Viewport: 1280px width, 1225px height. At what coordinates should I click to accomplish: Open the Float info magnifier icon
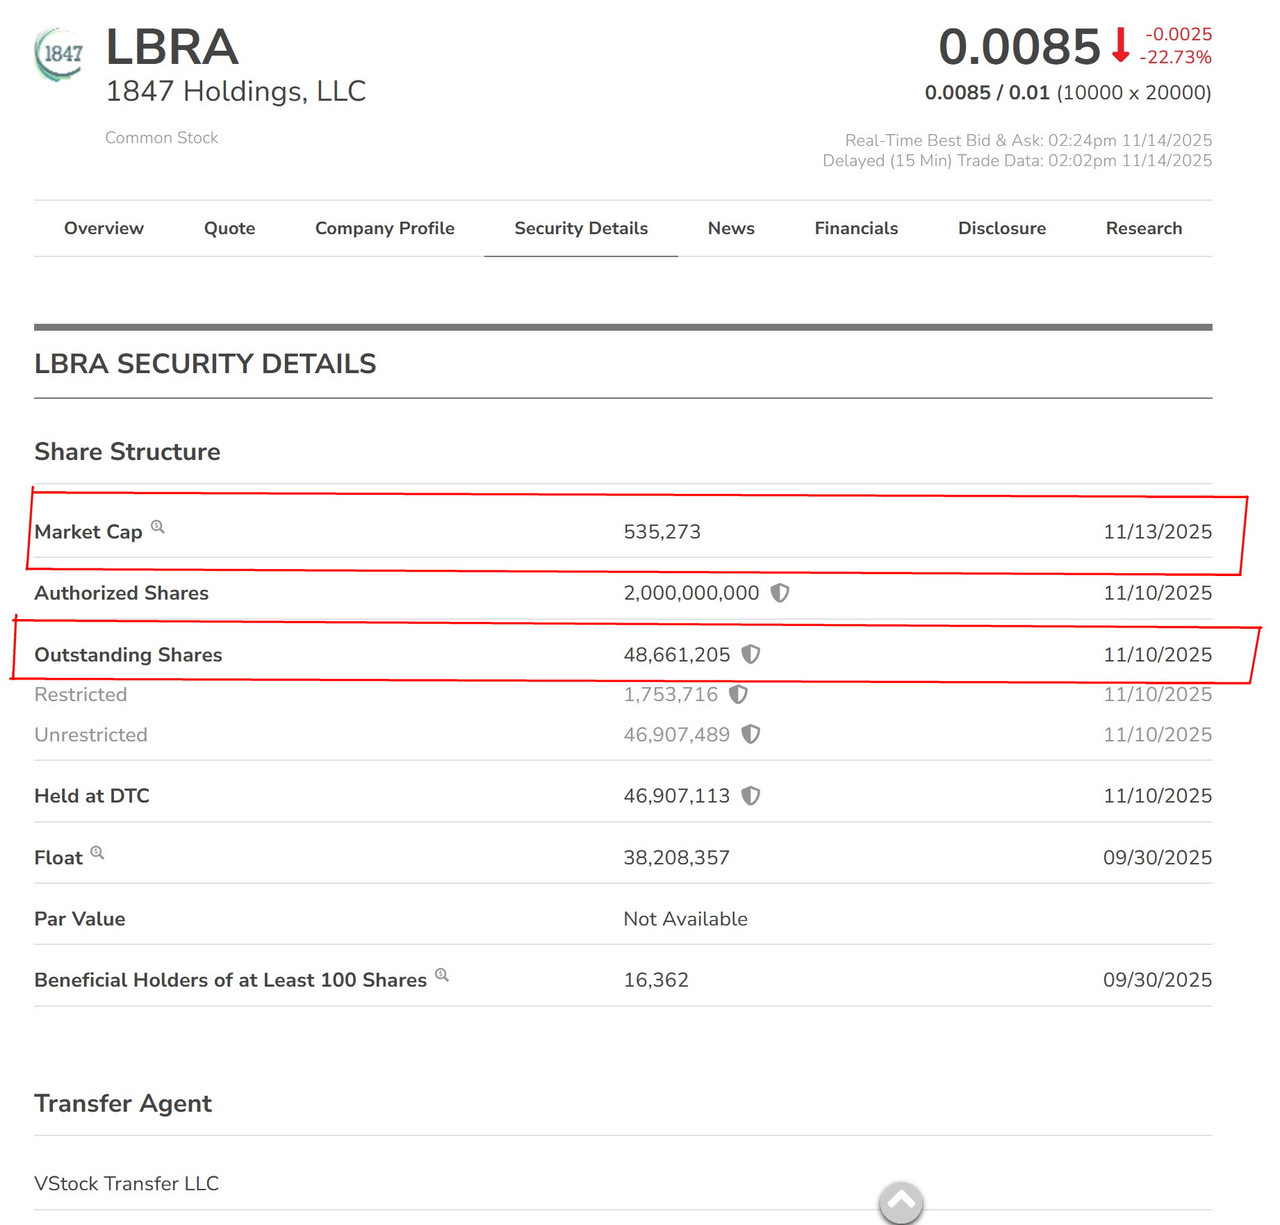coord(97,852)
